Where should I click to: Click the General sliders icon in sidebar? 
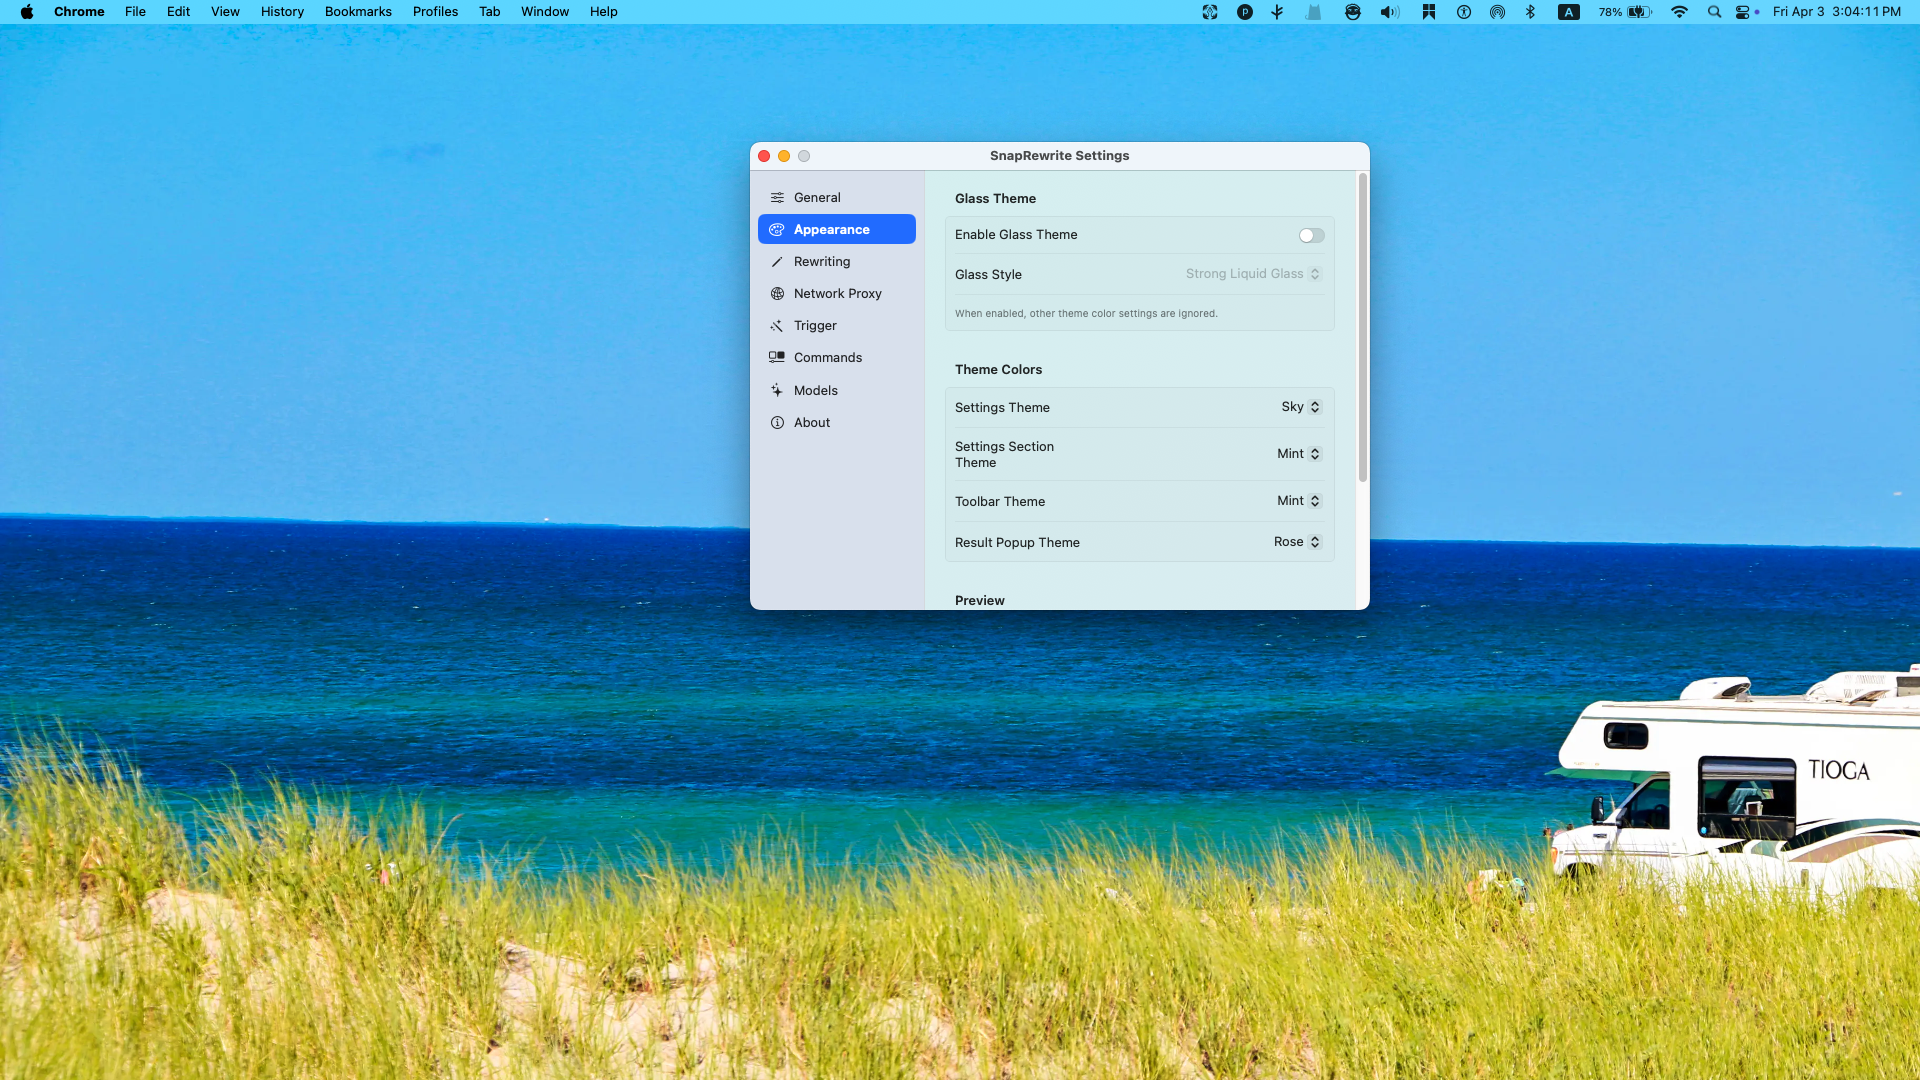click(777, 198)
